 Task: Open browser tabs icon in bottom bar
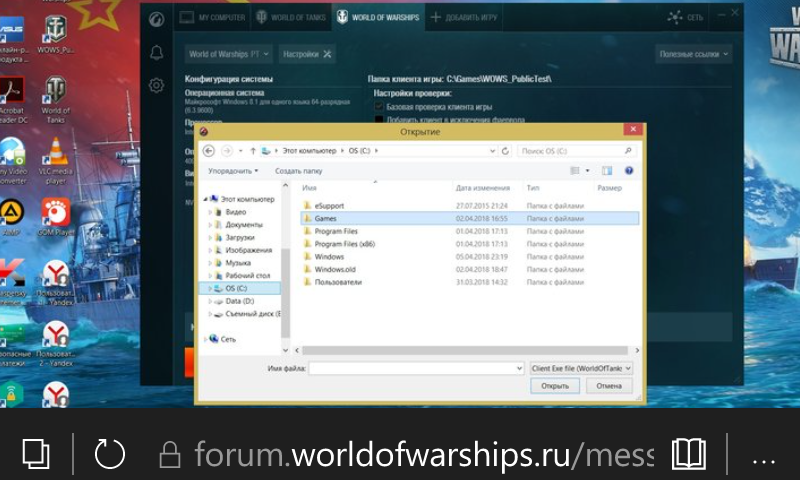click(x=36, y=453)
